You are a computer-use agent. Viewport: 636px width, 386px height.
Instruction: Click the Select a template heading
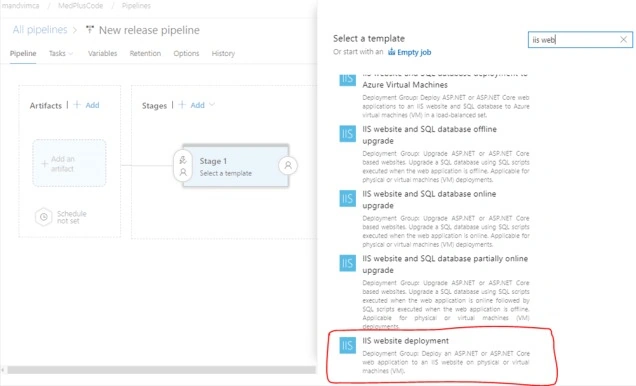(x=369, y=39)
